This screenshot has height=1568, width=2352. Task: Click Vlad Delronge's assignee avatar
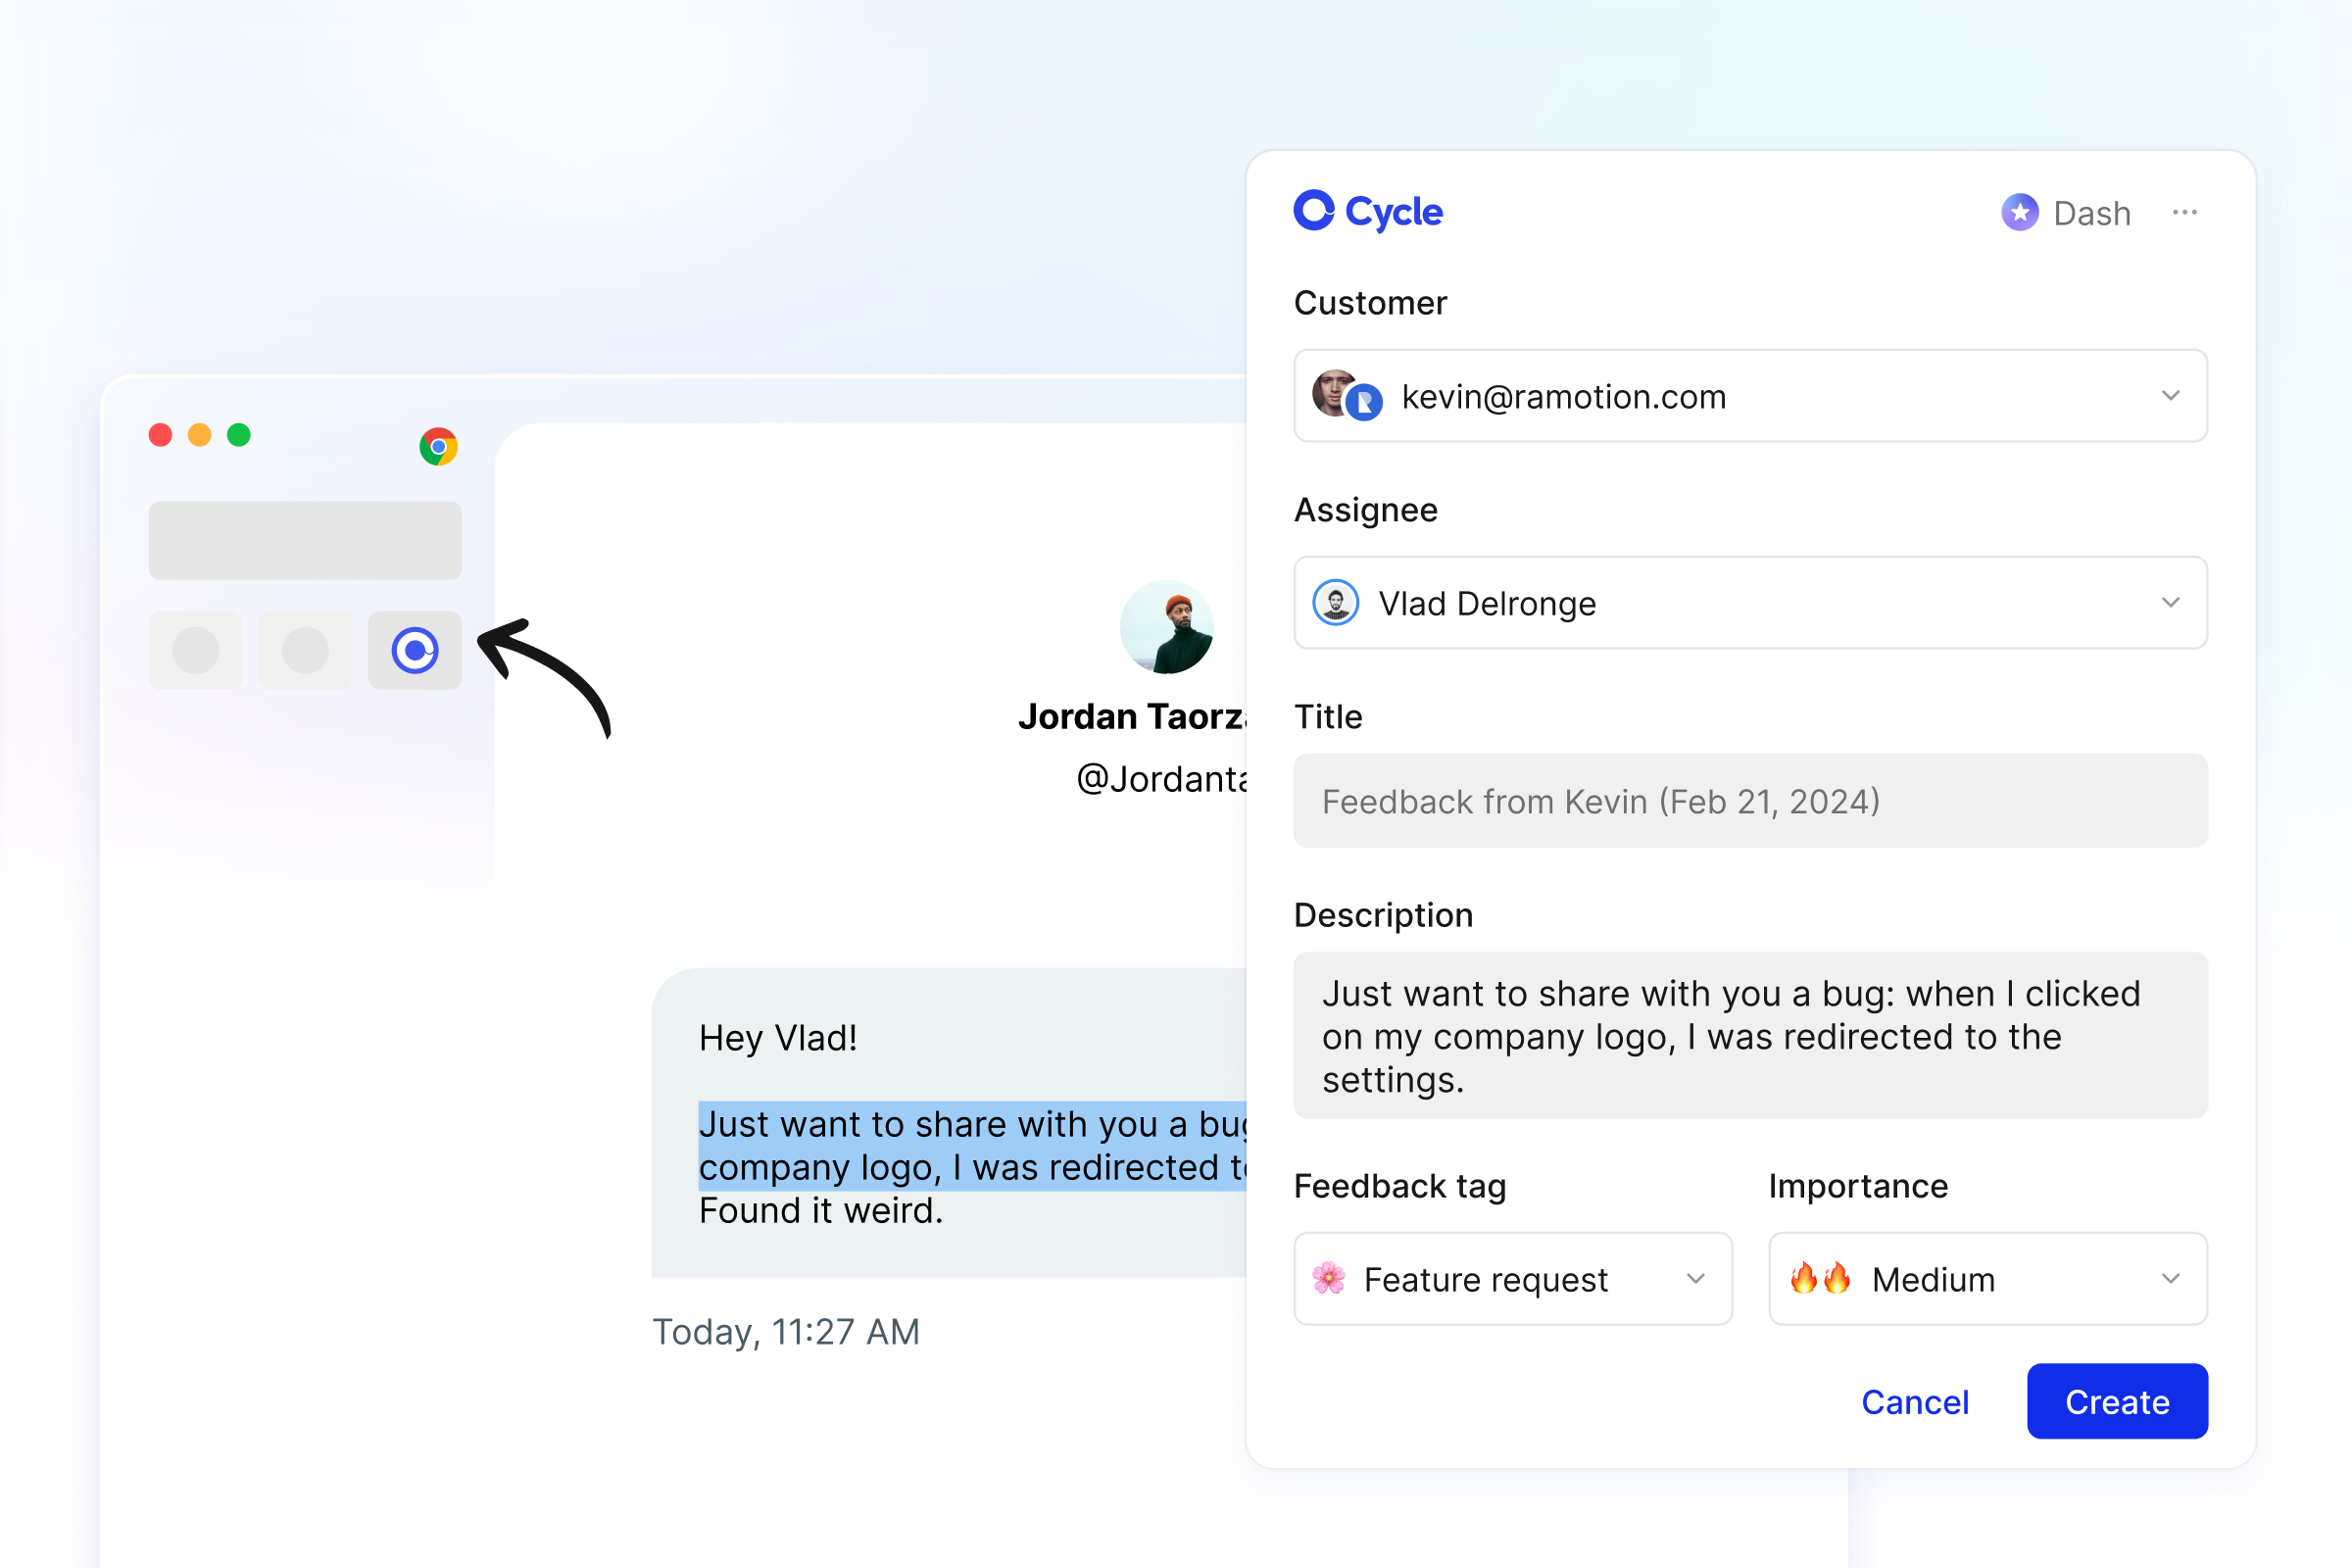(1335, 603)
